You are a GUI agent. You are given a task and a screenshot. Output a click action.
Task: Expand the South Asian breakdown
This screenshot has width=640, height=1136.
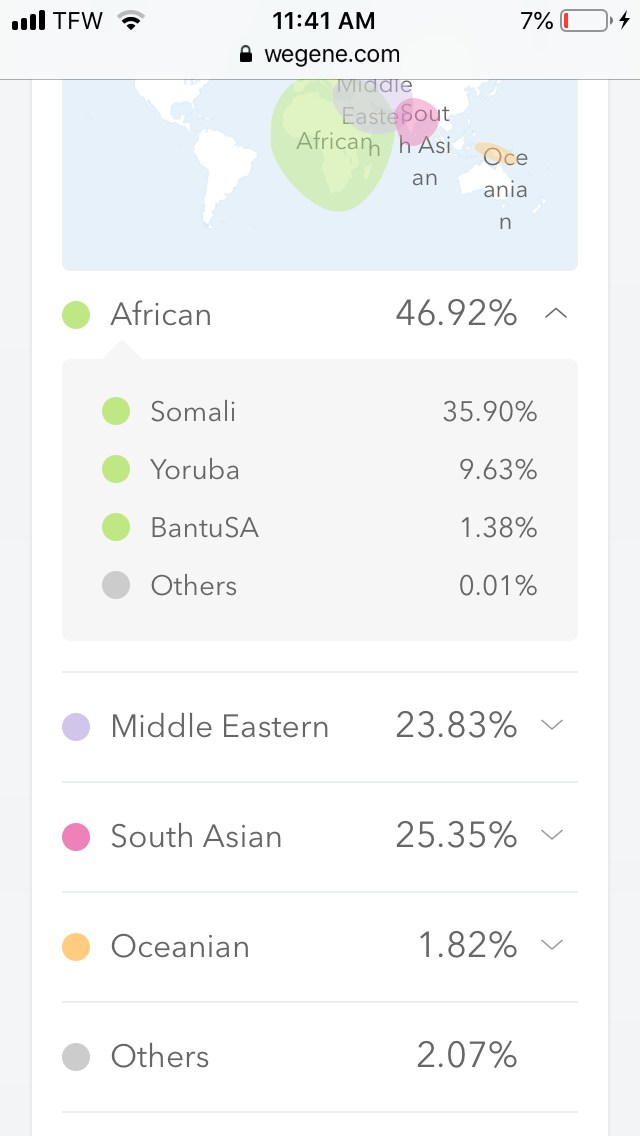(552, 836)
